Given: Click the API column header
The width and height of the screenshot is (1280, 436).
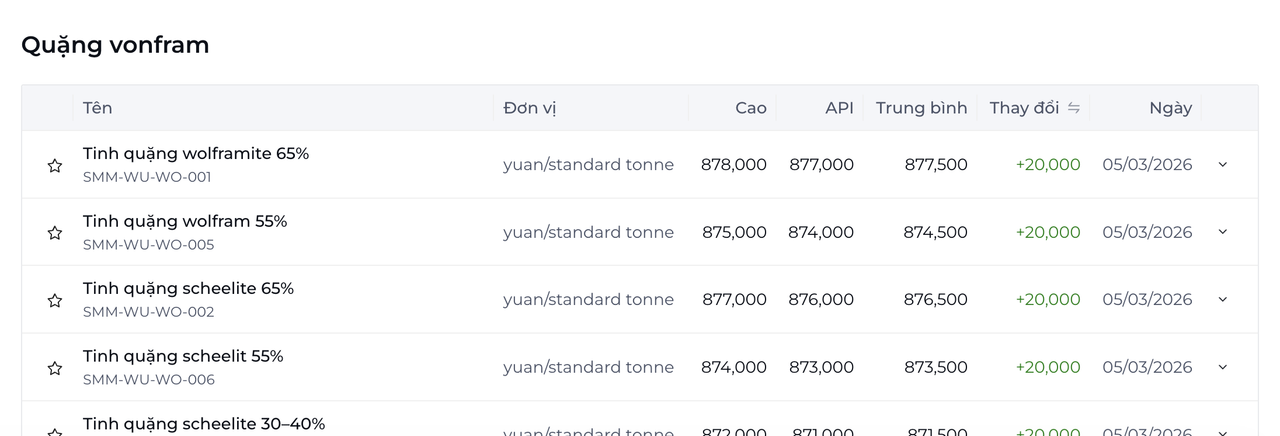Looking at the screenshot, I should pos(839,108).
